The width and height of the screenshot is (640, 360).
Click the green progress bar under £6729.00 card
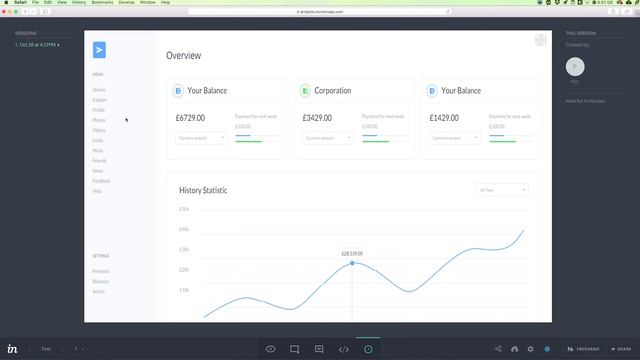(x=249, y=142)
